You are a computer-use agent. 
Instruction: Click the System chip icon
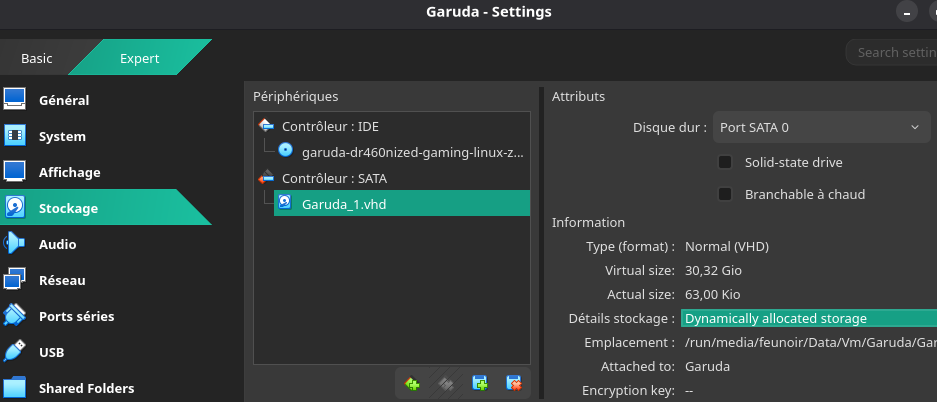(x=15, y=136)
